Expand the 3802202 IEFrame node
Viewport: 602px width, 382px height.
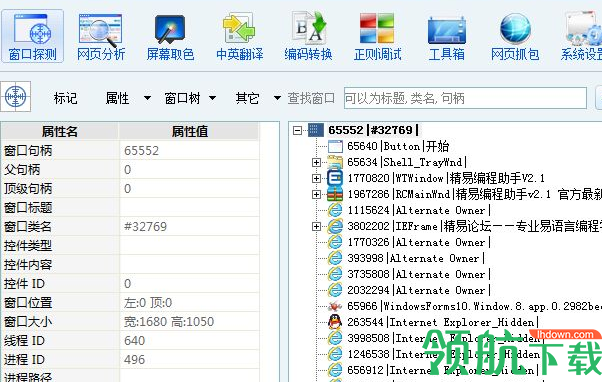[316, 227]
